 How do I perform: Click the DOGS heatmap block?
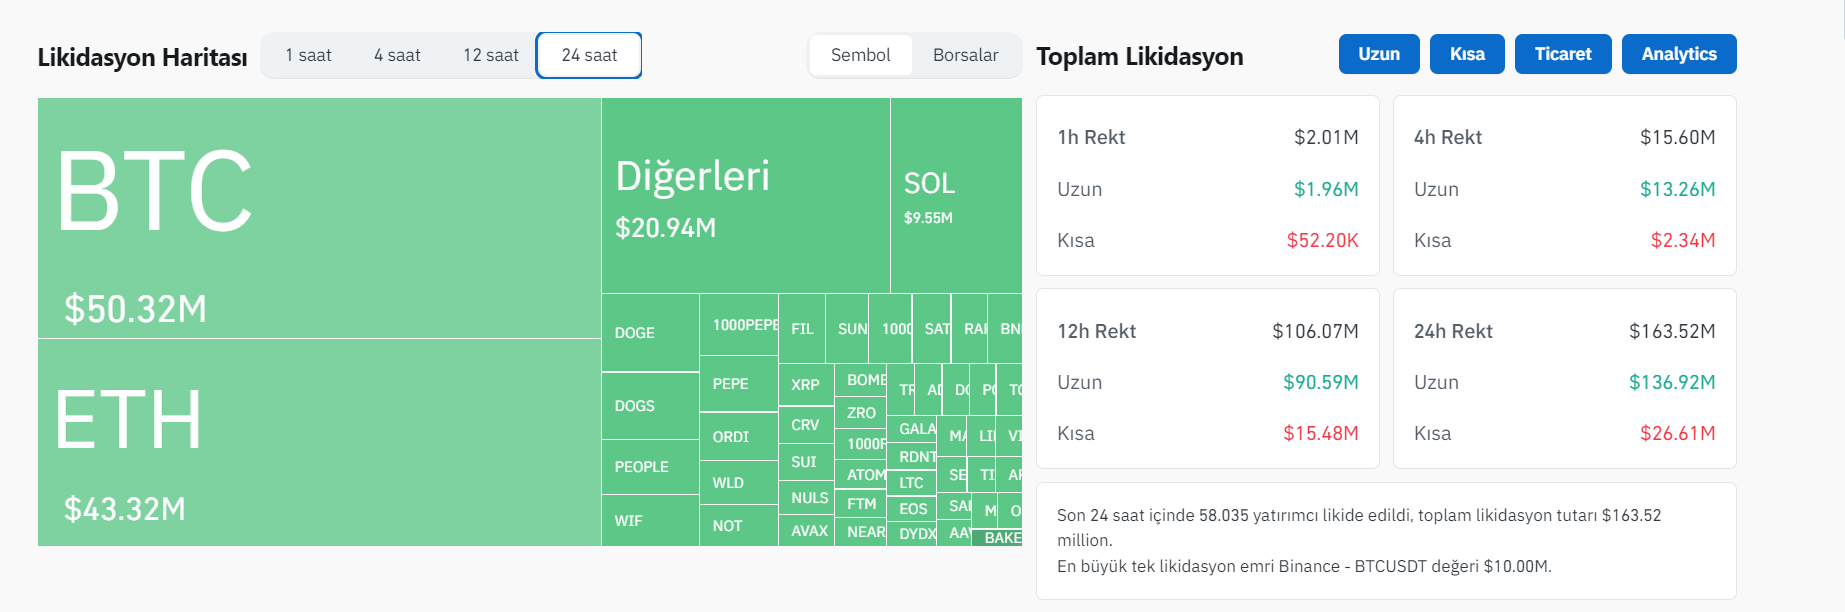[650, 406]
